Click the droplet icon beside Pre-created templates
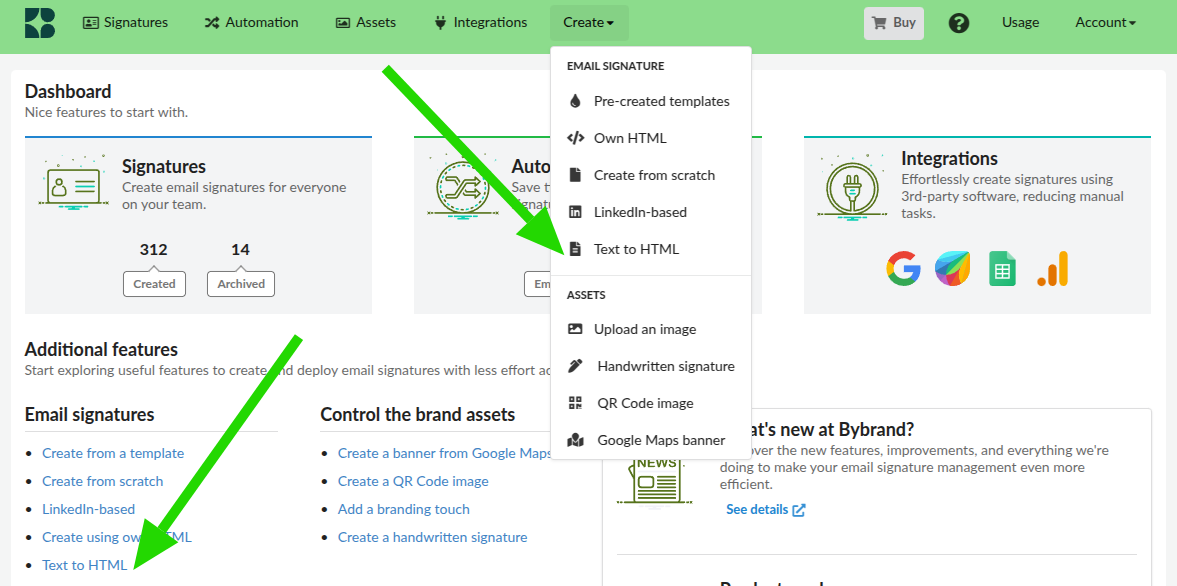Image resolution: width=1177 pixels, height=586 pixels. pyautogui.click(x=578, y=100)
